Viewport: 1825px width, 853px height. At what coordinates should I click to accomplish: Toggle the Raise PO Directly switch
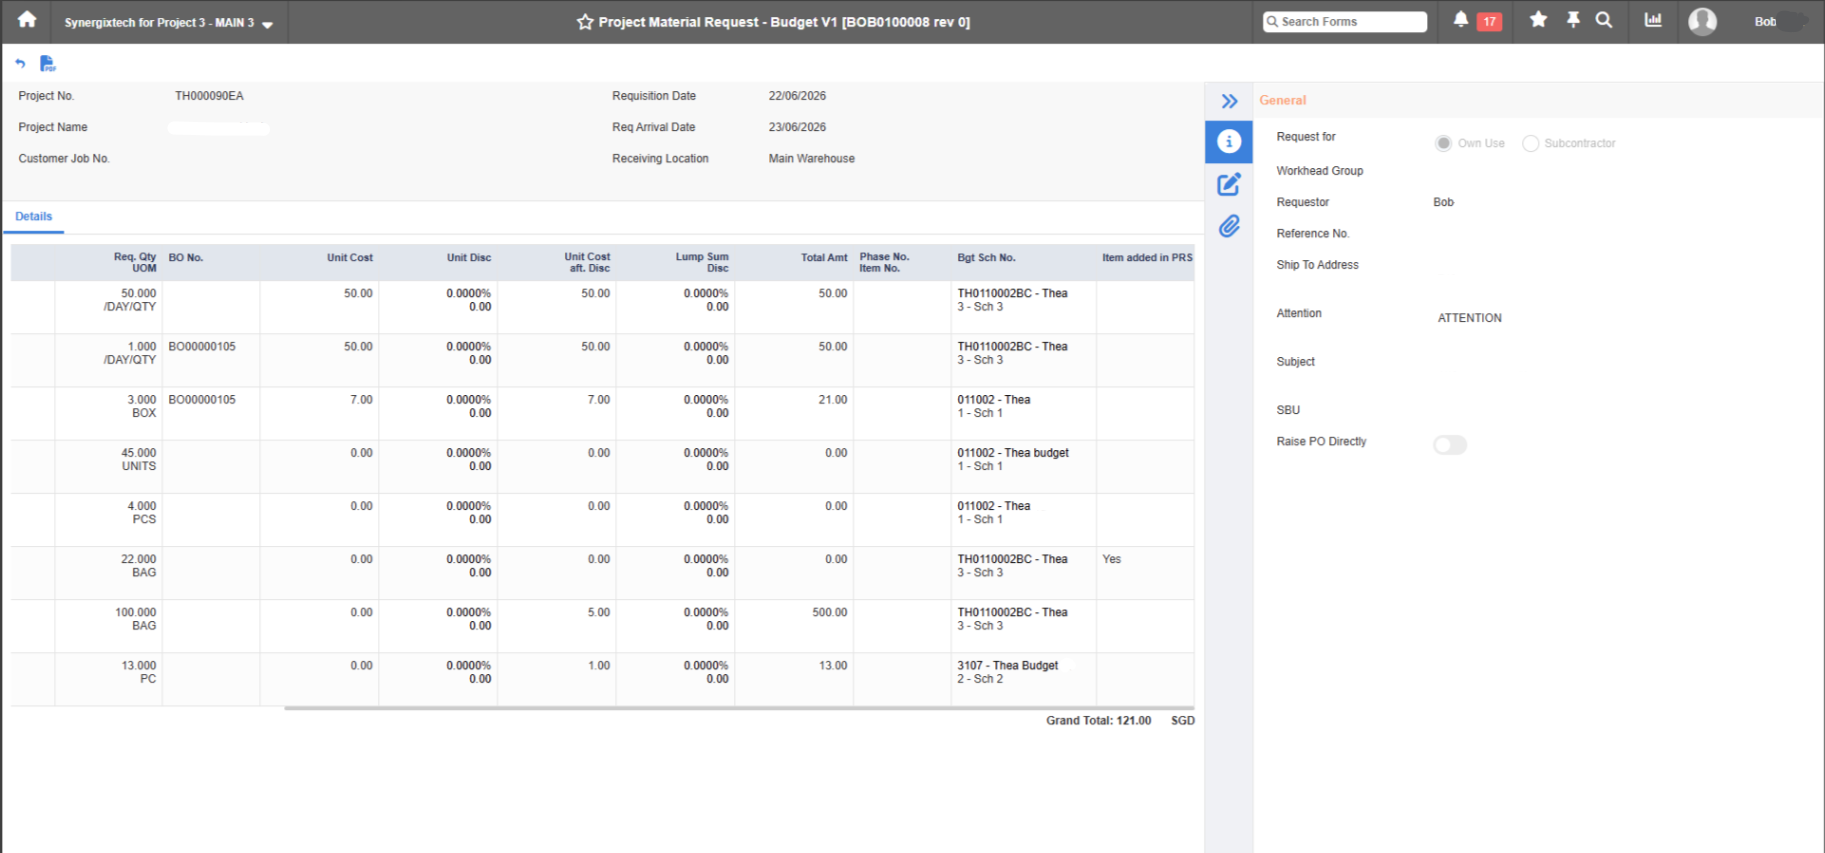(x=1450, y=445)
